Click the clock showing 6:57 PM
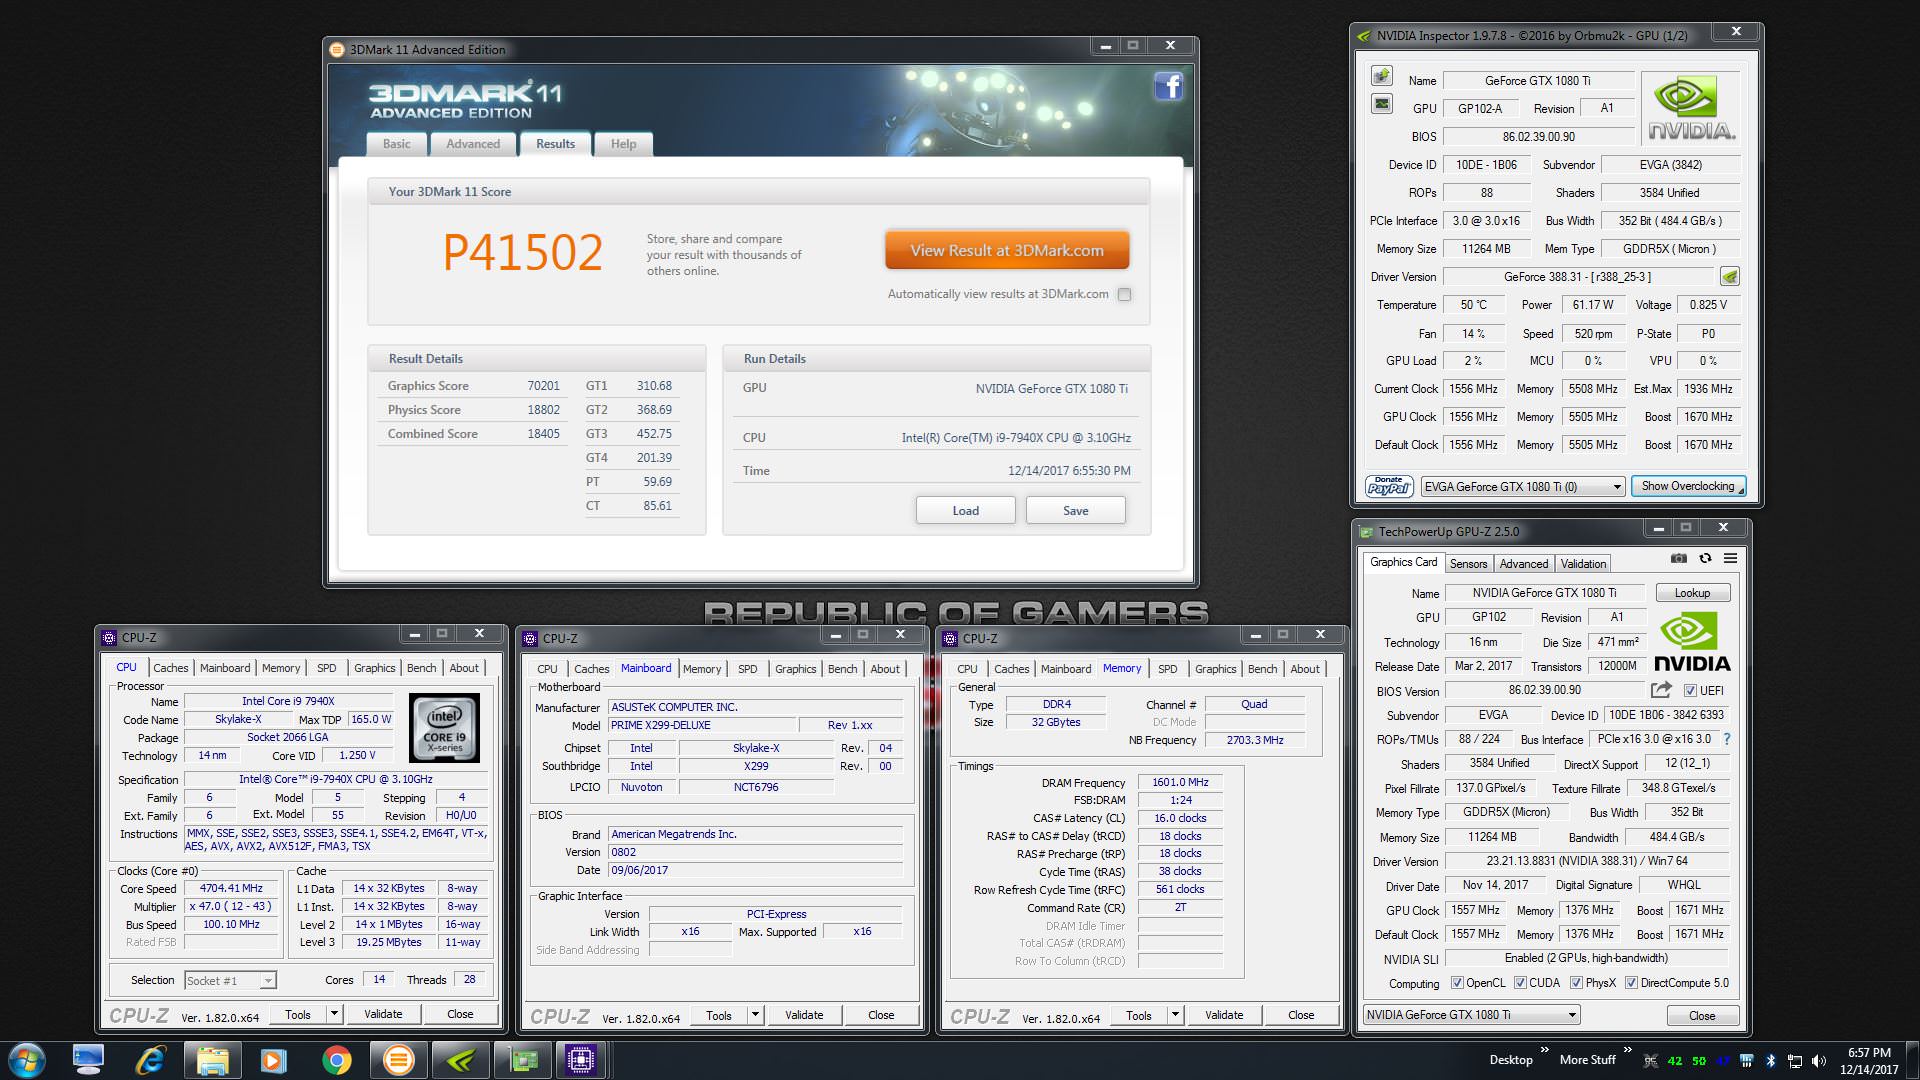This screenshot has height=1080, width=1920. coord(1868,1053)
